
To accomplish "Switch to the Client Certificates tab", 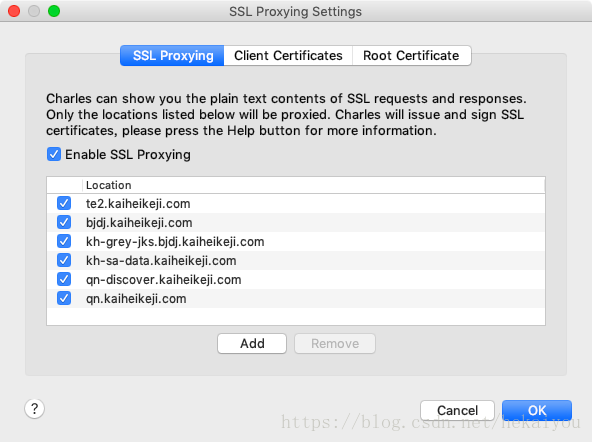I will [288, 55].
